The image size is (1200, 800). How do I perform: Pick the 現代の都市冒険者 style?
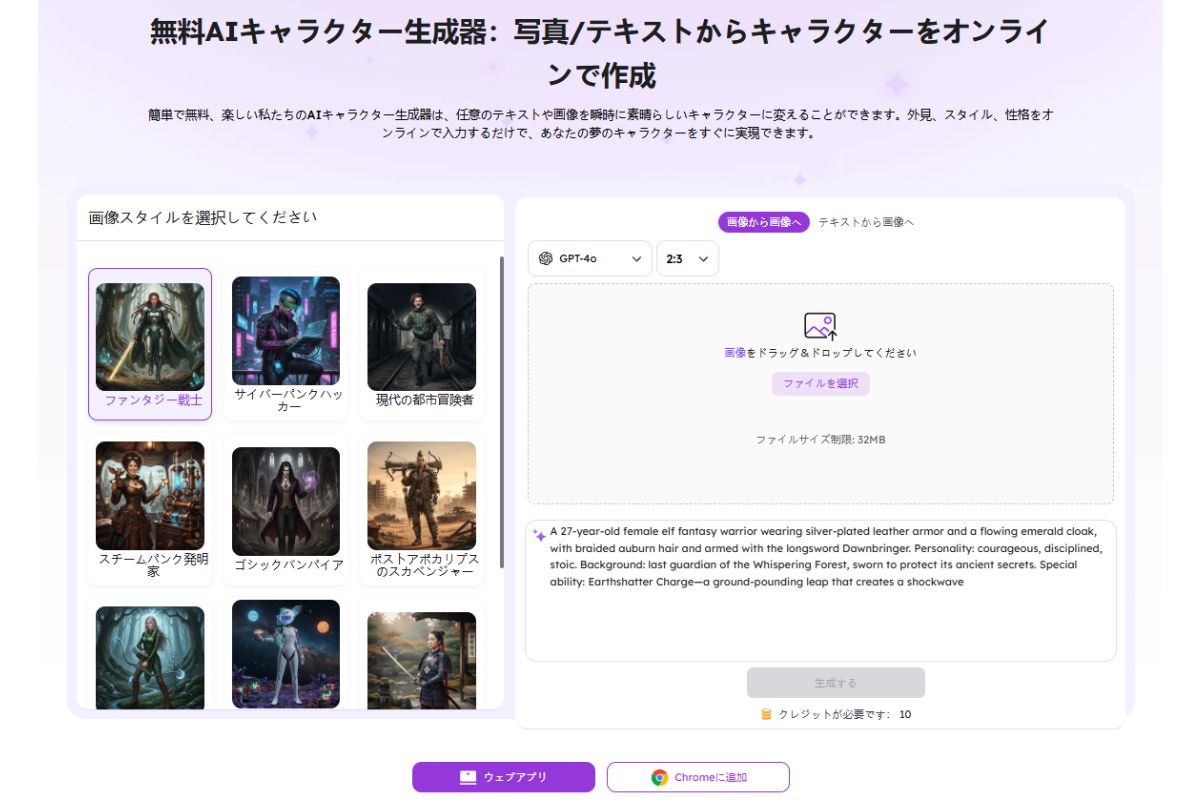pos(421,337)
